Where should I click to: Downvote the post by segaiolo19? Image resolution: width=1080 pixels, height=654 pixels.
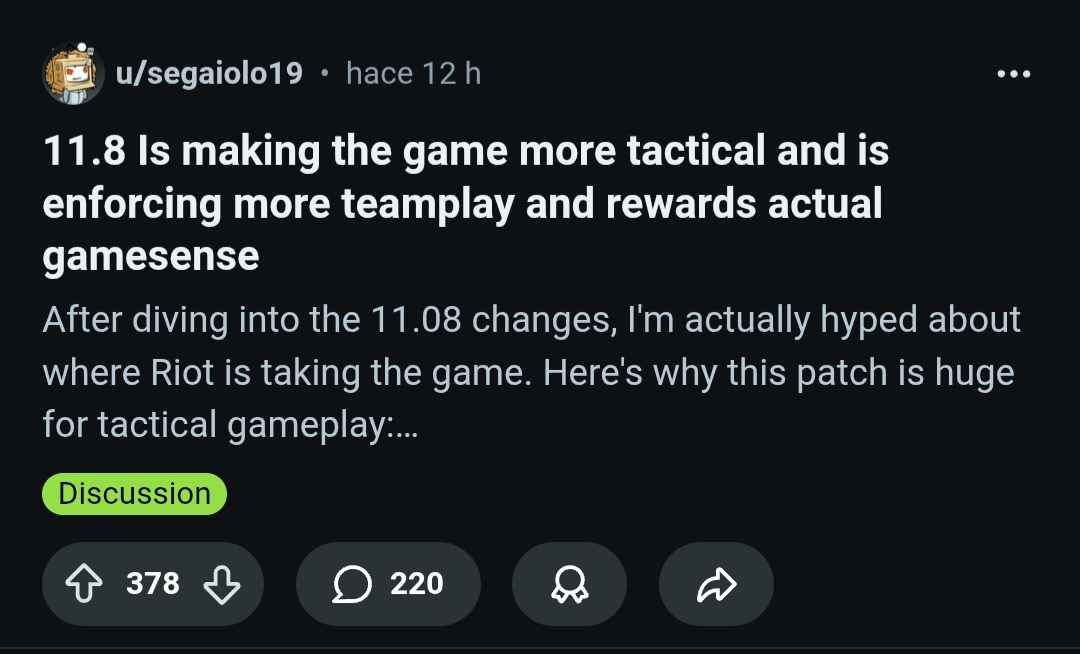221,584
